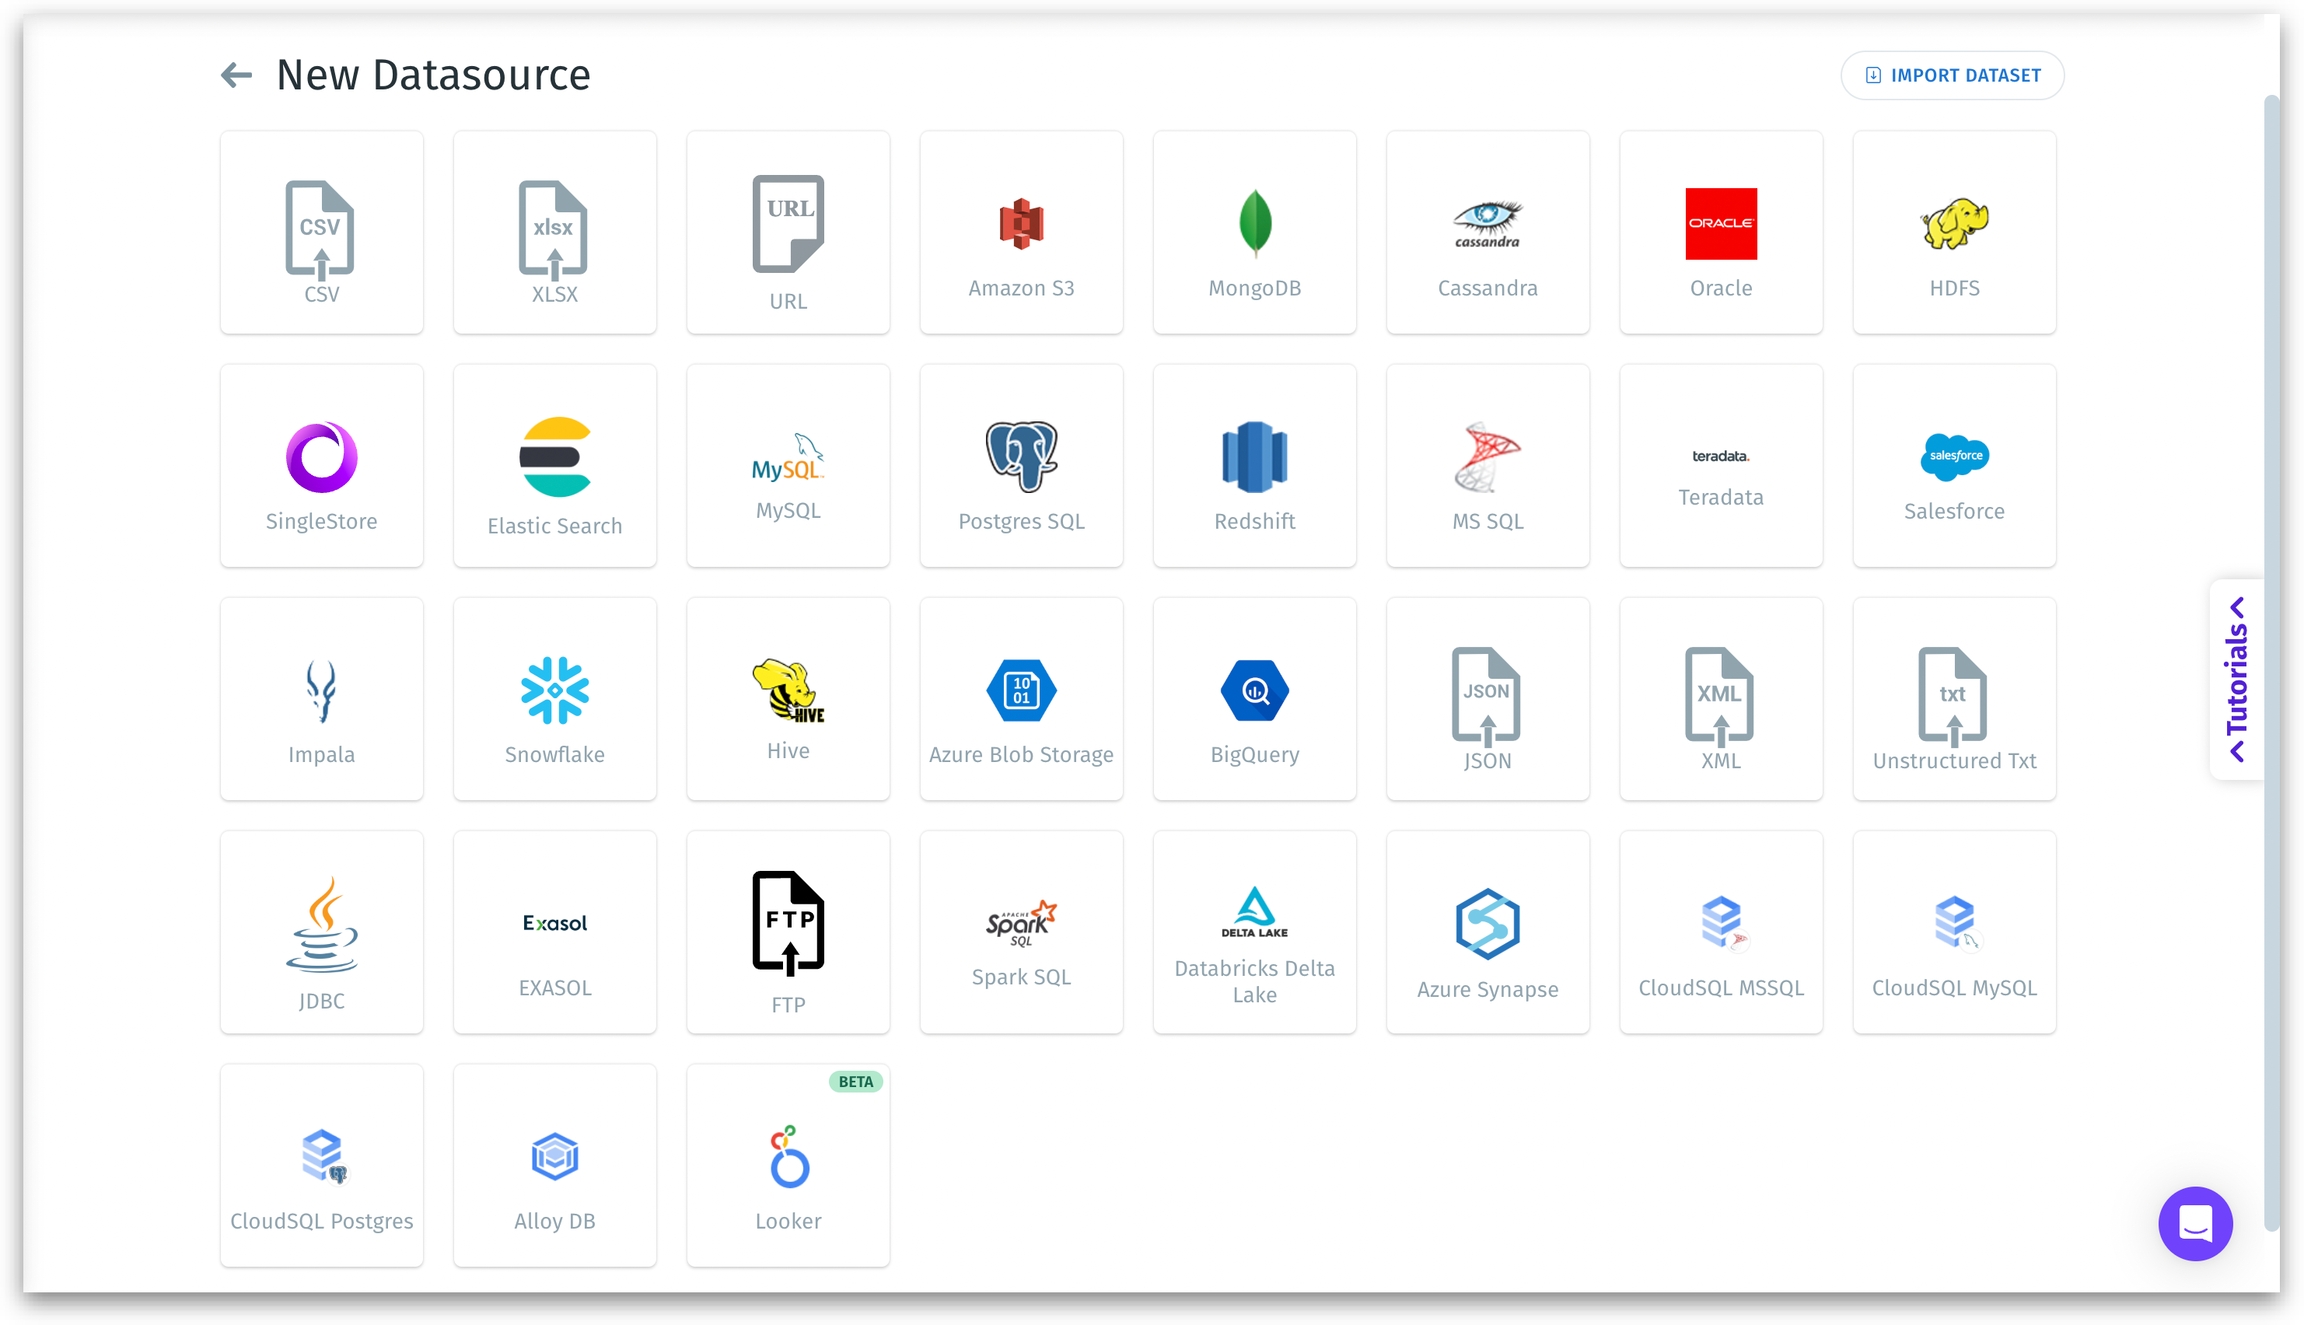Screen dimensions: 2304x1325
Task: Select the Unstructured Txt file tile
Action: 1954,699
